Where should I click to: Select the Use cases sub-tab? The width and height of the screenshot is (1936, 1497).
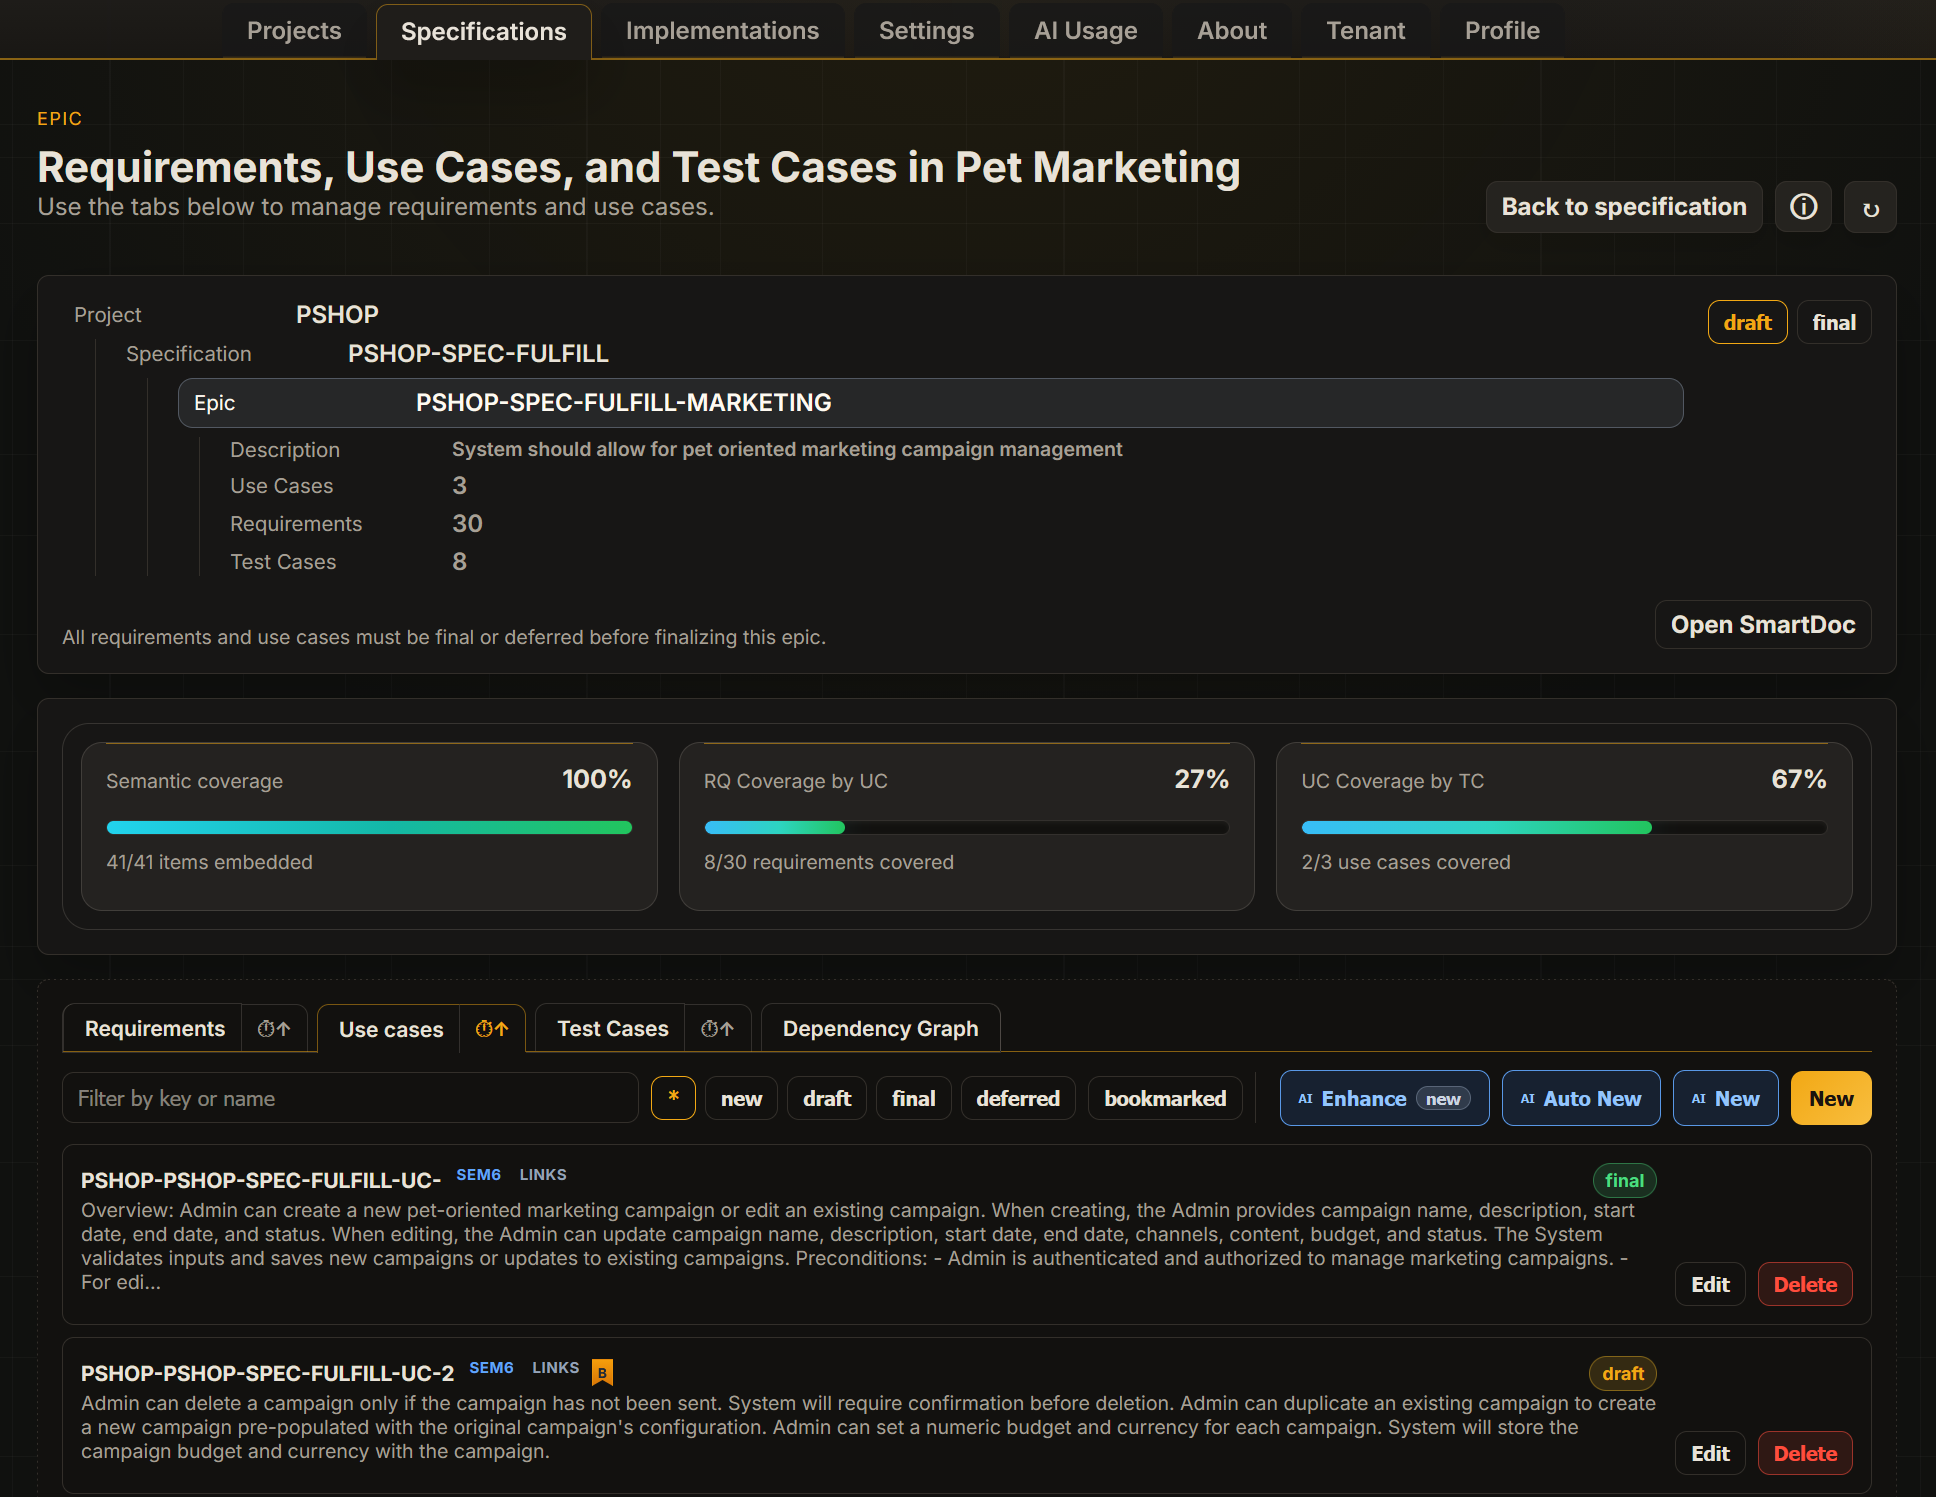click(x=391, y=1029)
